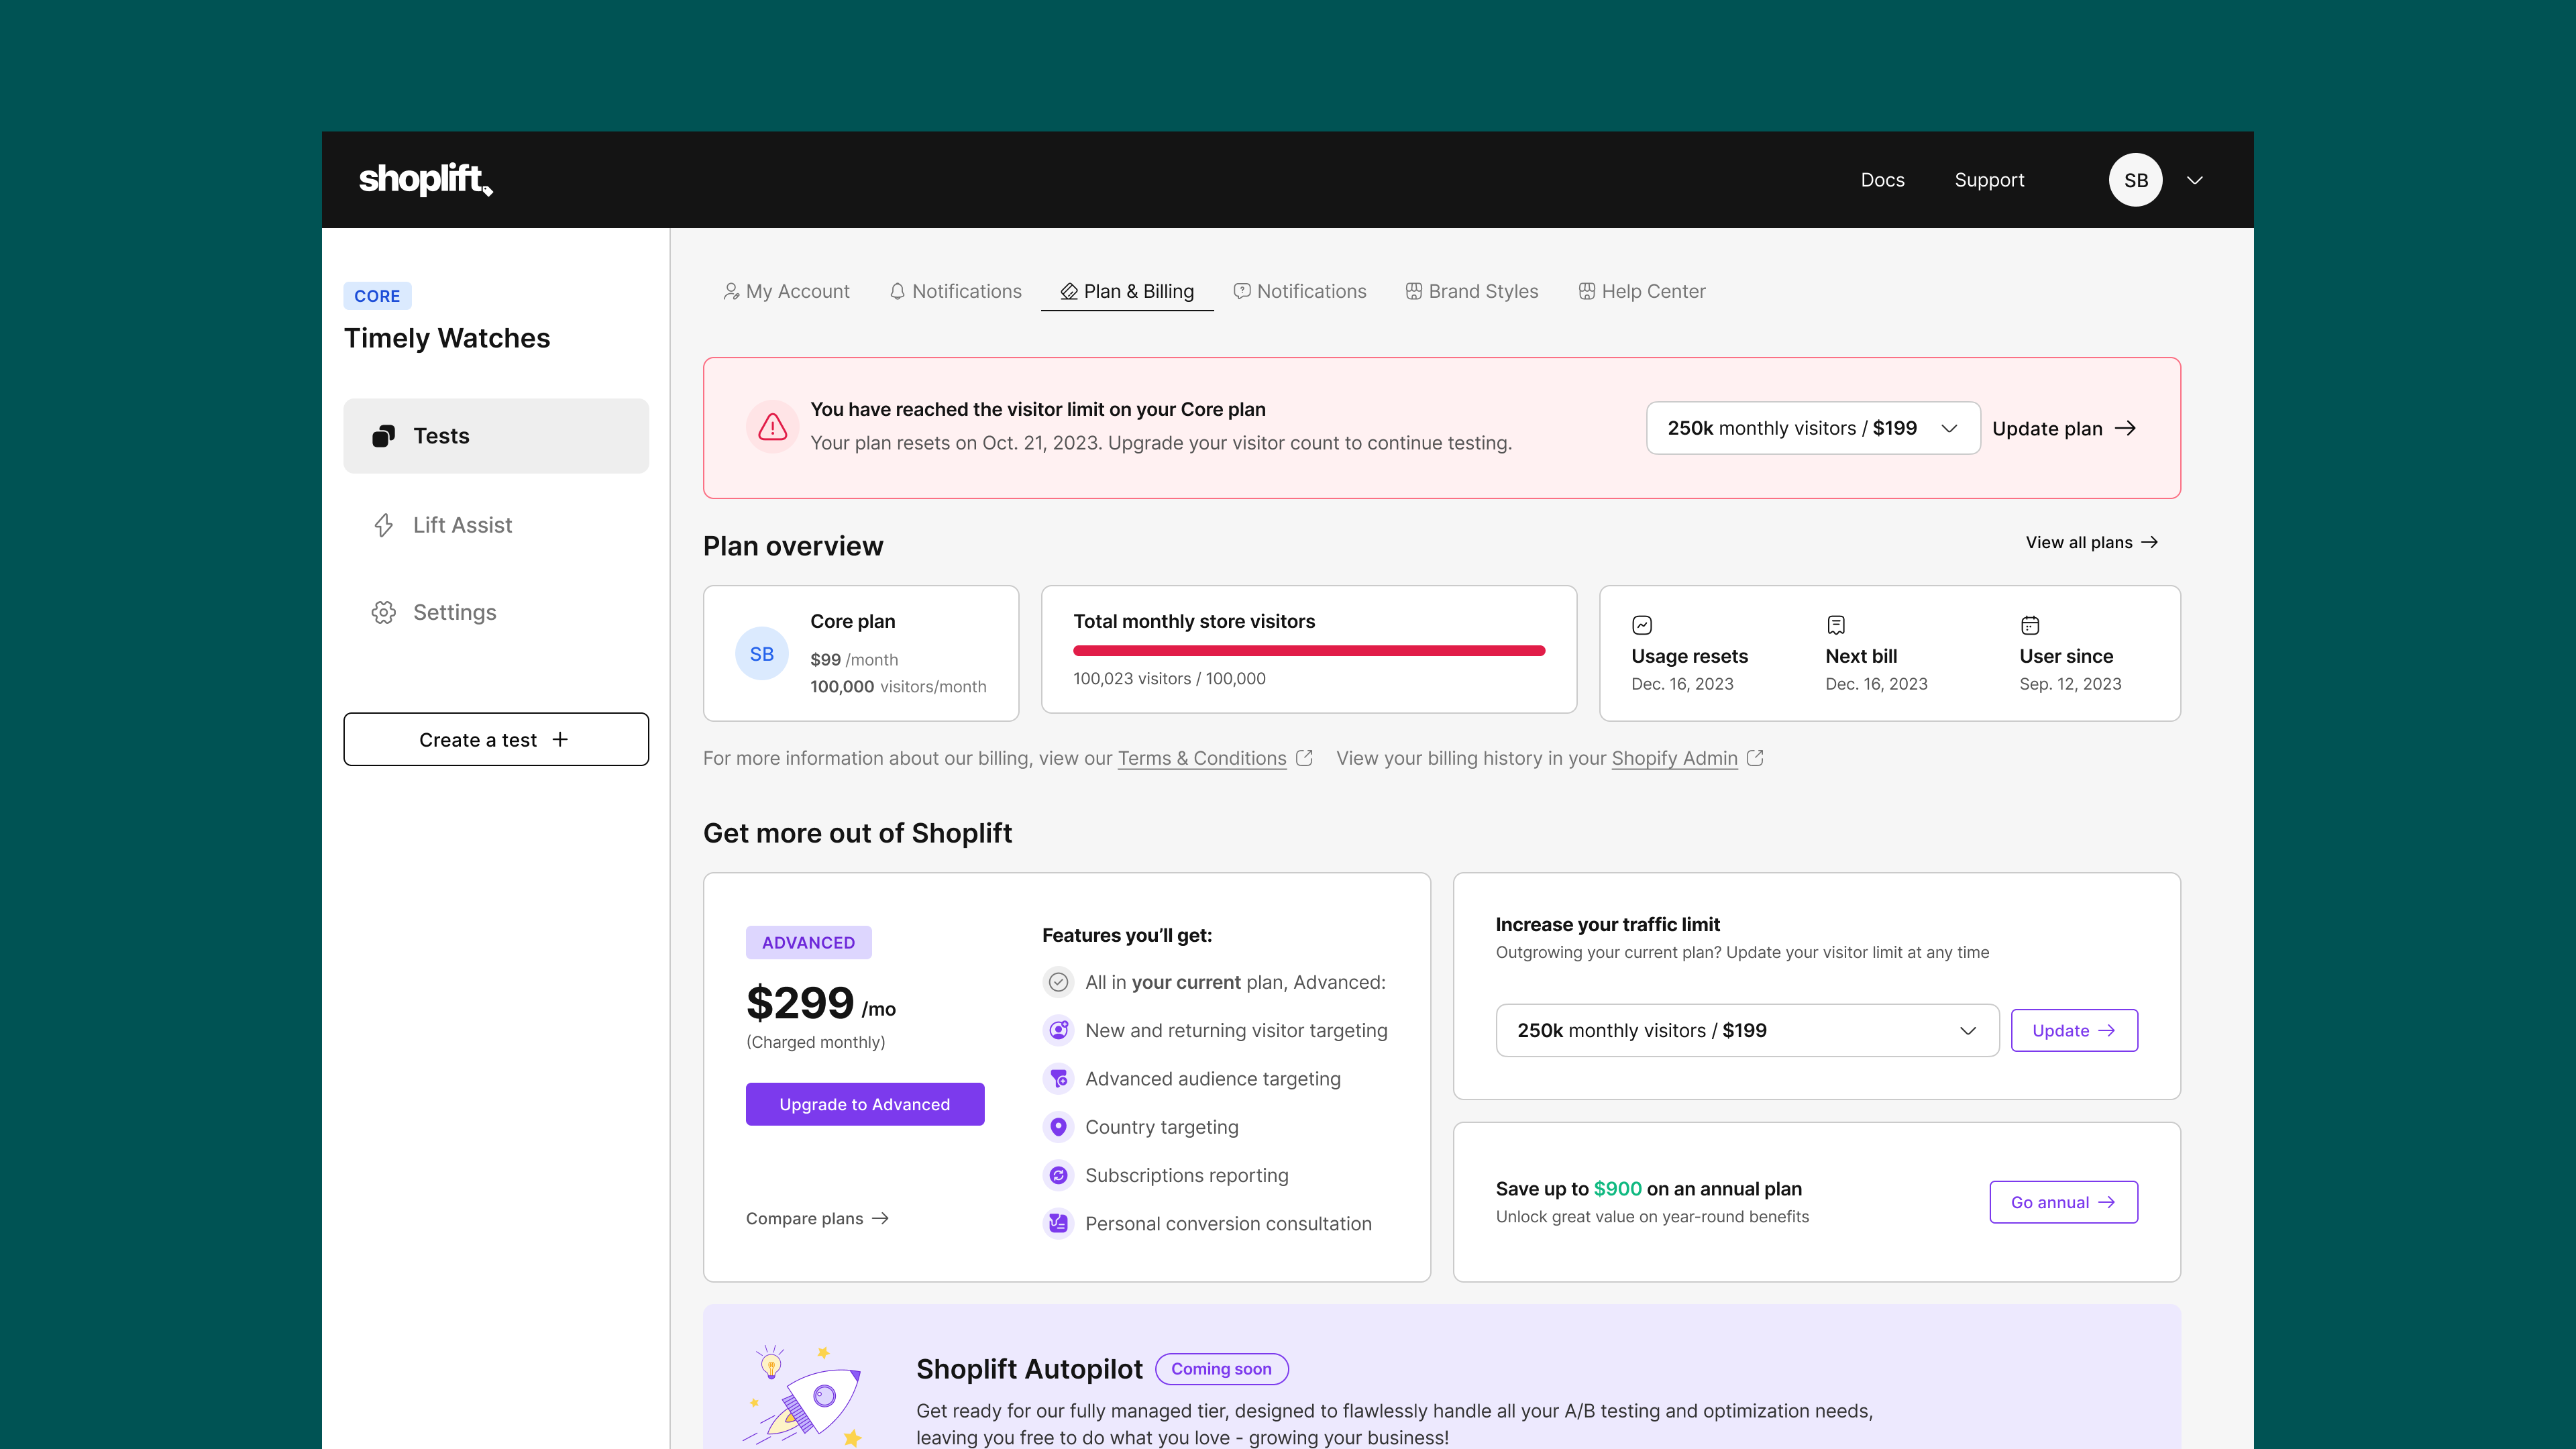Open the traffic limit 250k visitors dropdown
Viewport: 2576px width, 1449px height.
(1746, 1030)
